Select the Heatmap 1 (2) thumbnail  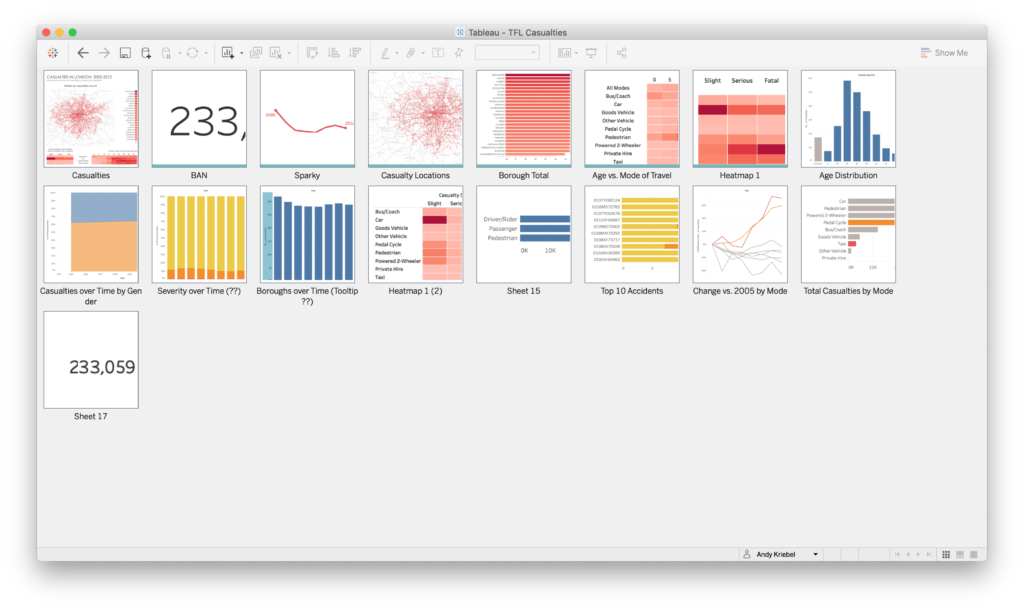click(x=415, y=234)
